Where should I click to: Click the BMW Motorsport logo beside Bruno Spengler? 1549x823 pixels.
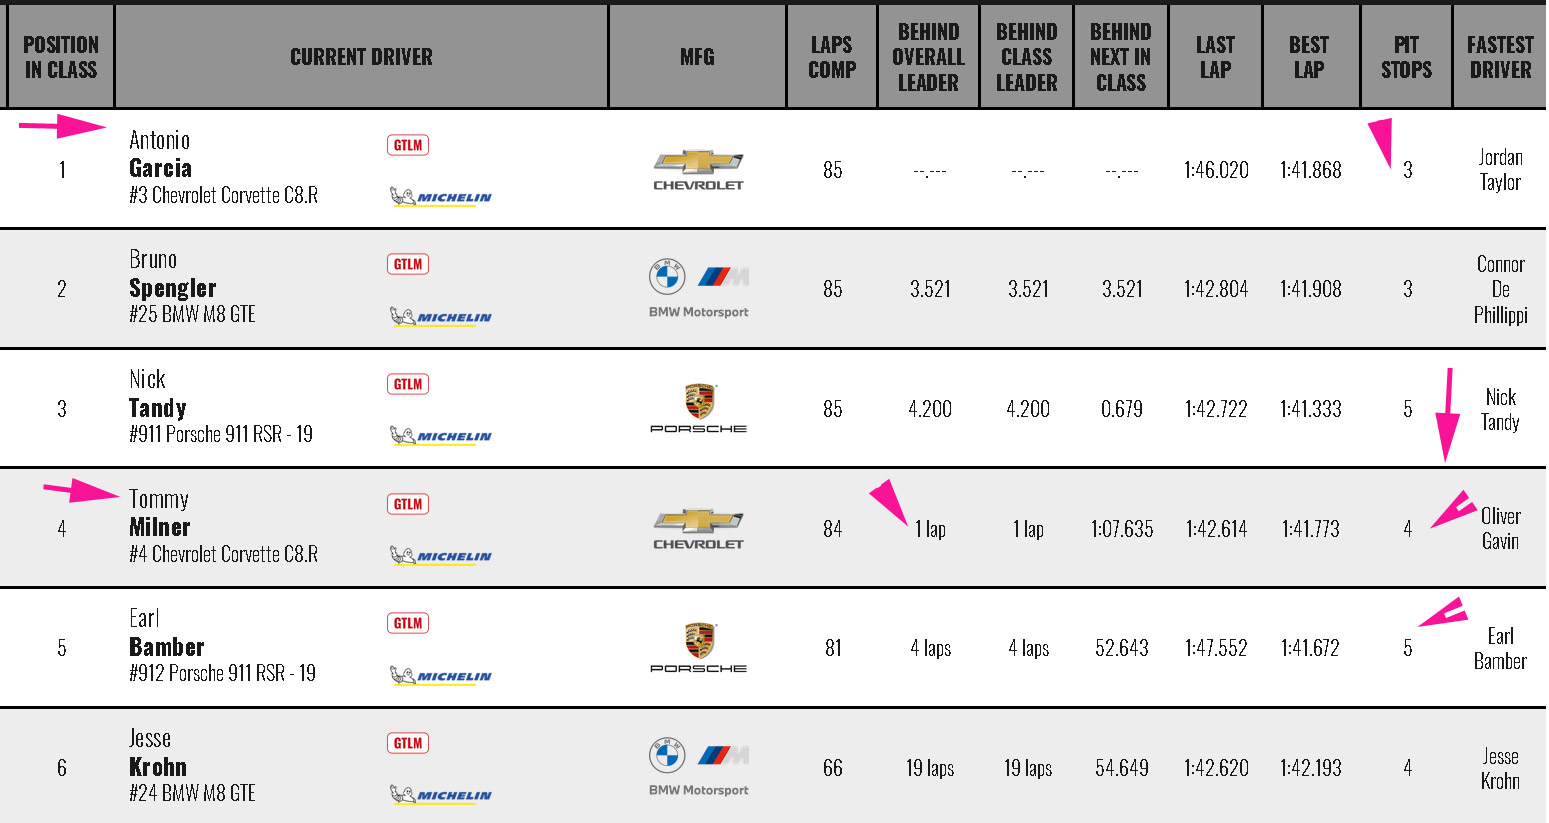(698, 288)
